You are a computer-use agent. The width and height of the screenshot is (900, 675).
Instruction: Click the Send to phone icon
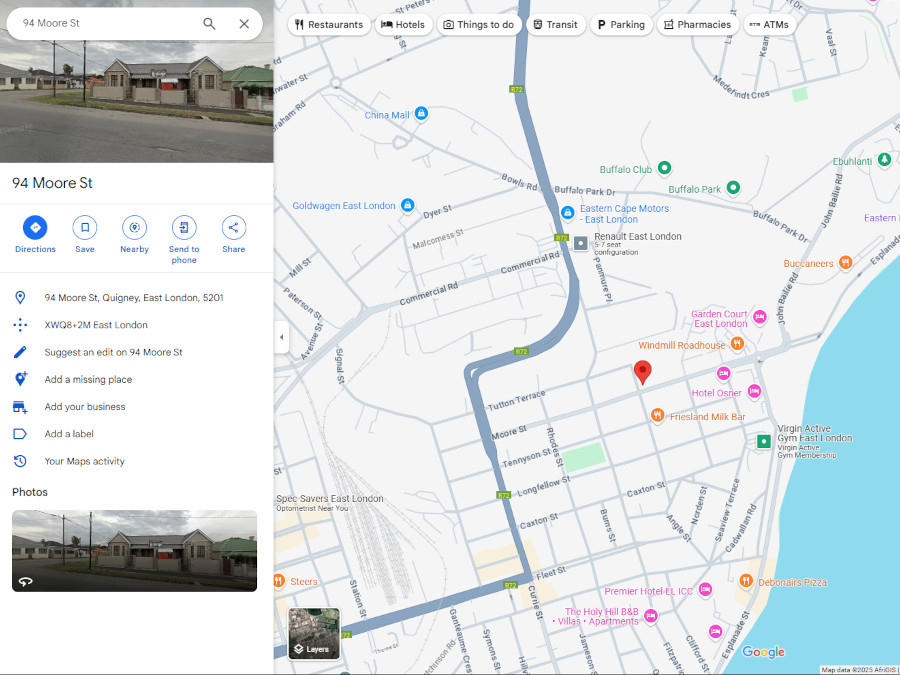click(184, 228)
